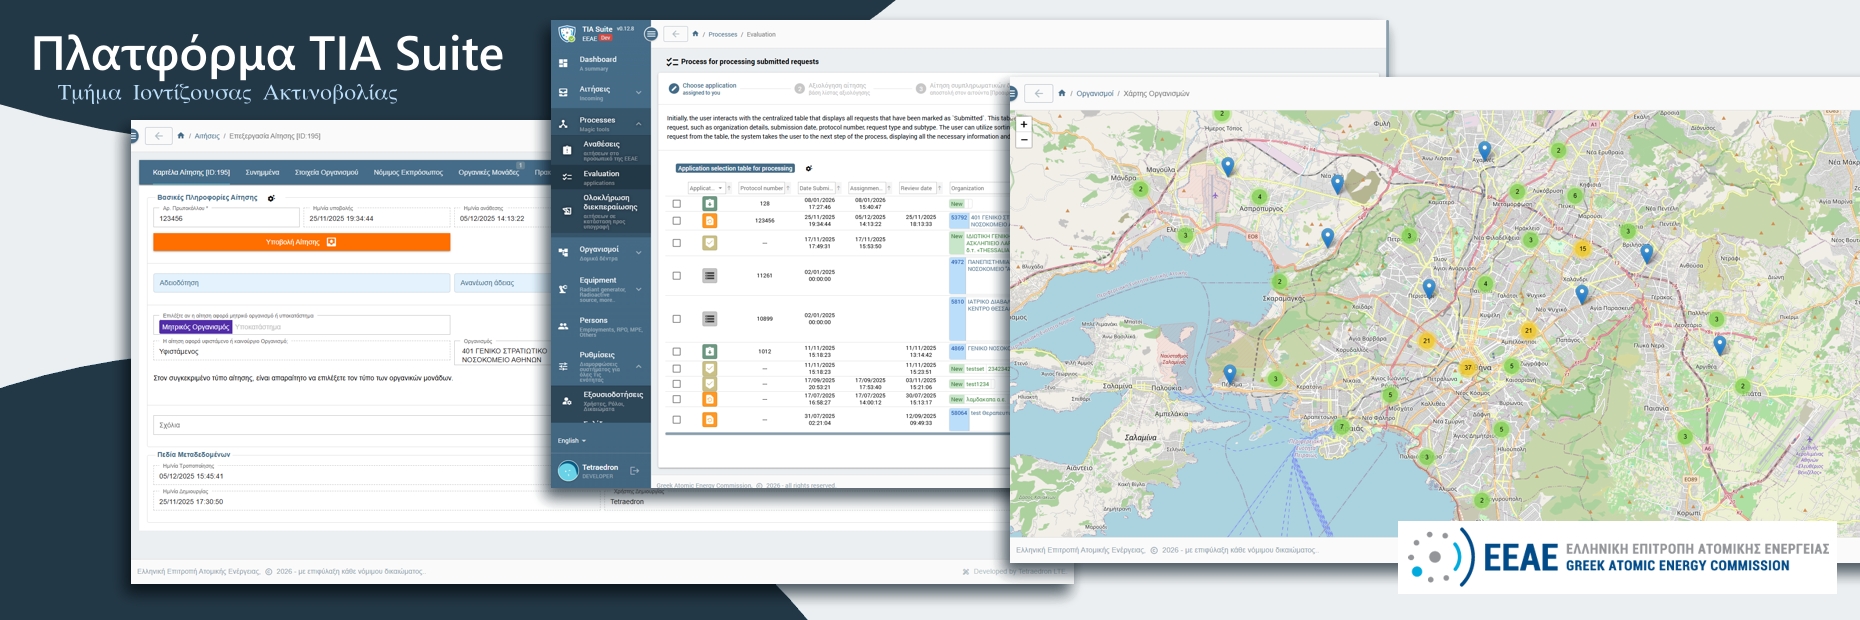Open the Υφιστάμενος organization type dropdown
Screen dimensions: 1860x620
(301, 349)
